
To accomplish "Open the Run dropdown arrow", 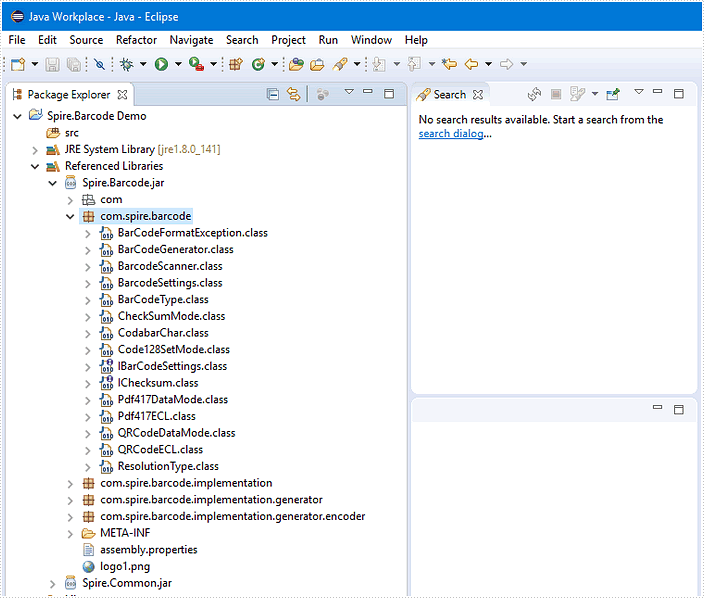I will (178, 64).
